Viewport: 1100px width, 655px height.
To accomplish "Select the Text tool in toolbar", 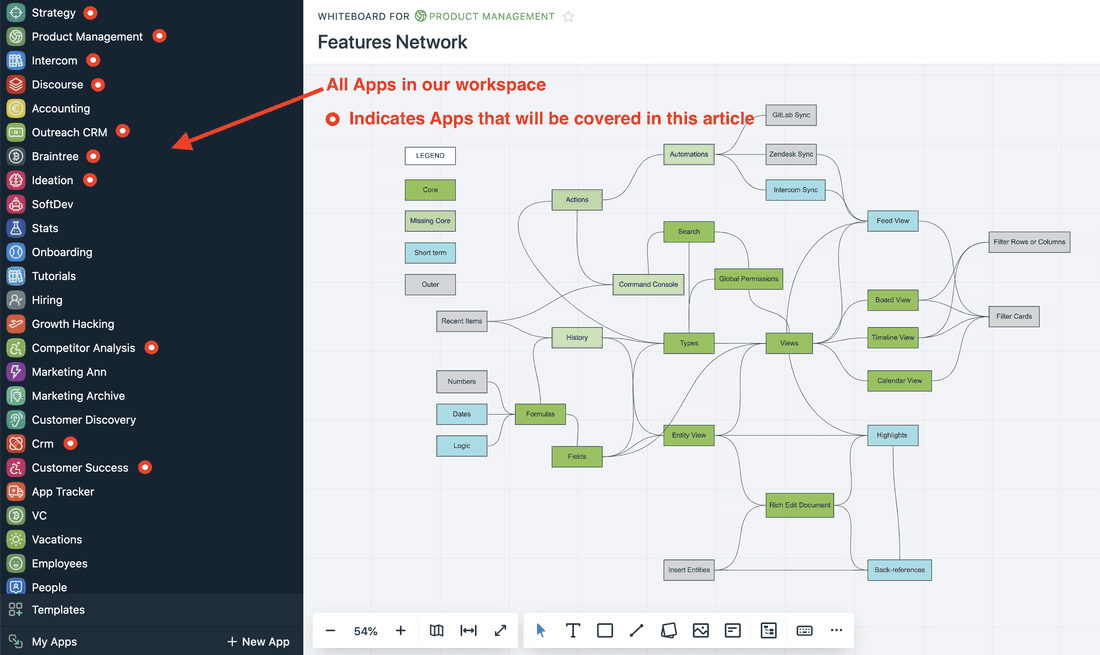I will coord(573,631).
